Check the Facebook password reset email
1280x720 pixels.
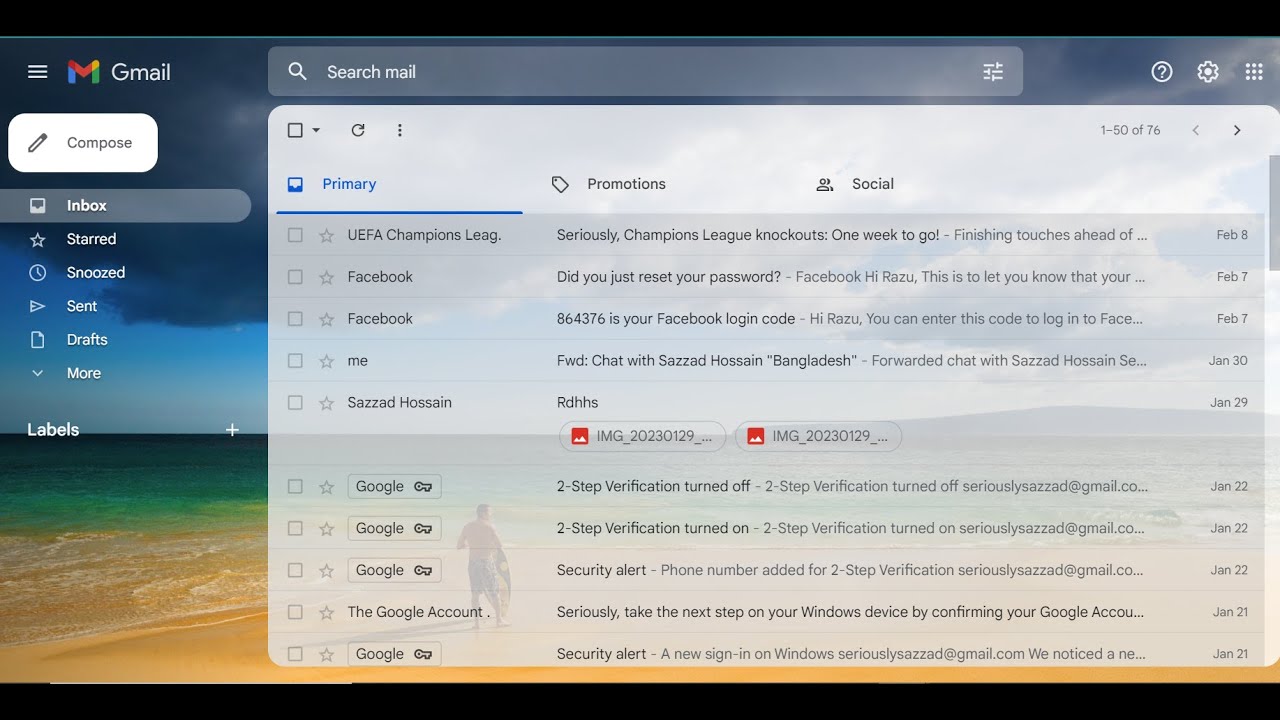(295, 277)
